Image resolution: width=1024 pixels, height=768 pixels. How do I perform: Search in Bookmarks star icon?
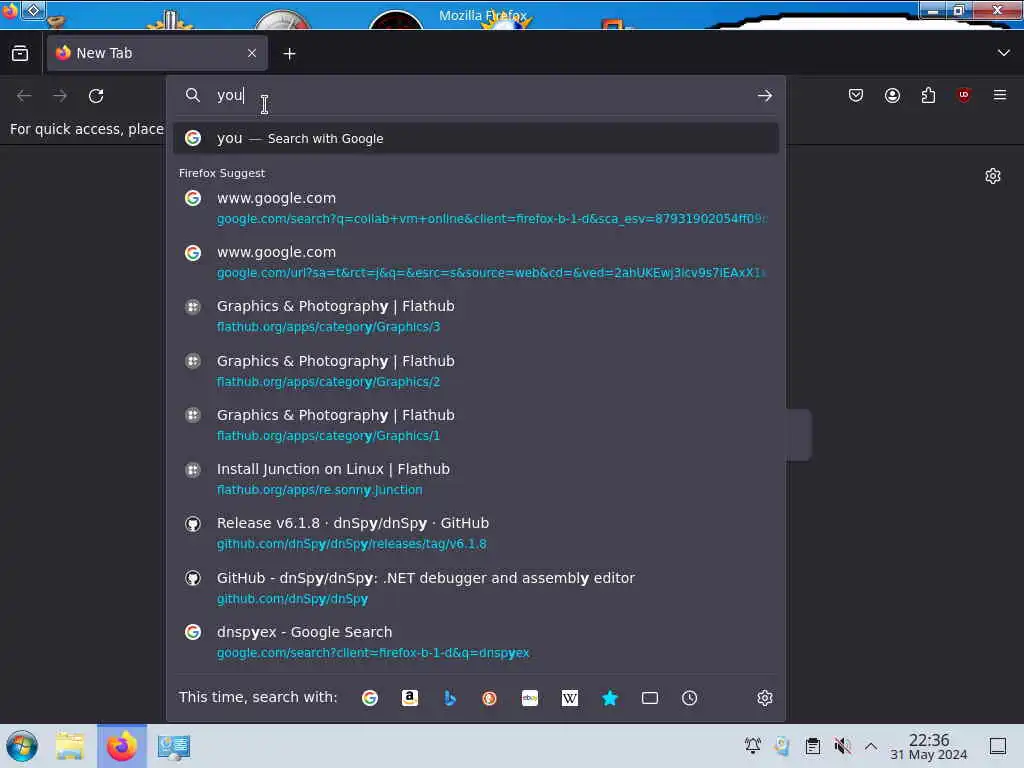point(610,697)
